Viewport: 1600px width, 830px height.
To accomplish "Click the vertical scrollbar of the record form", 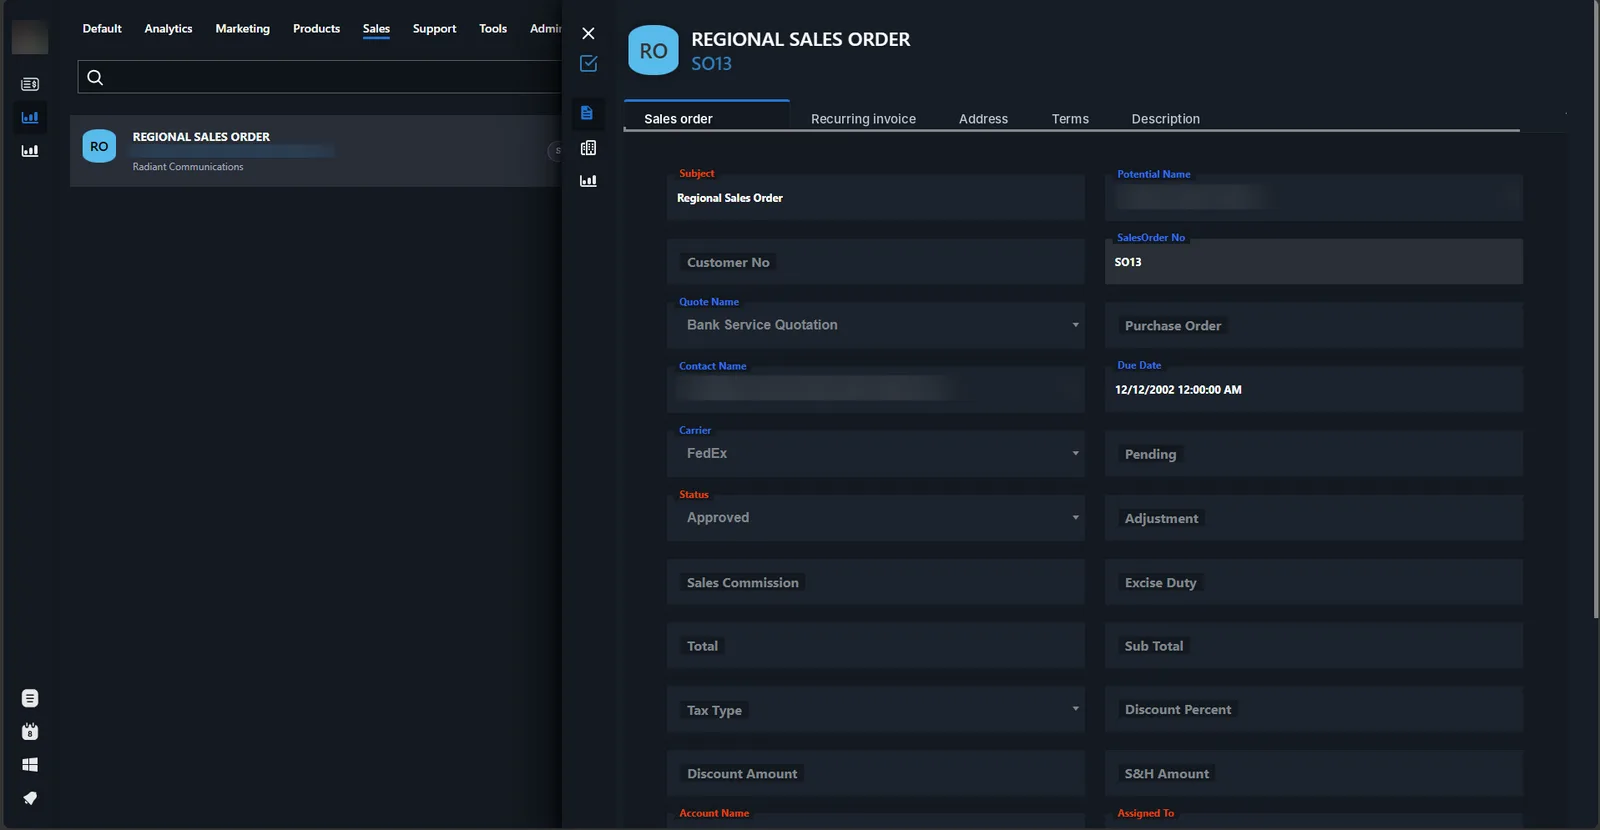I will click(1596, 310).
